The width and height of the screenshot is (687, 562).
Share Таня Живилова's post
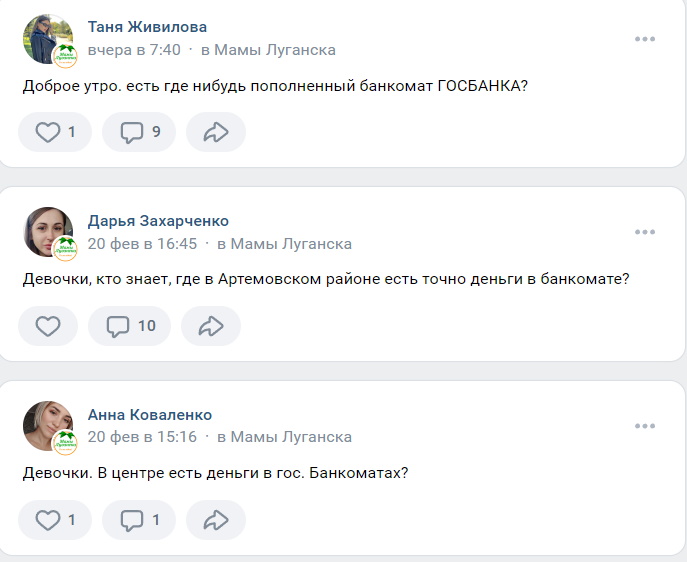[215, 132]
